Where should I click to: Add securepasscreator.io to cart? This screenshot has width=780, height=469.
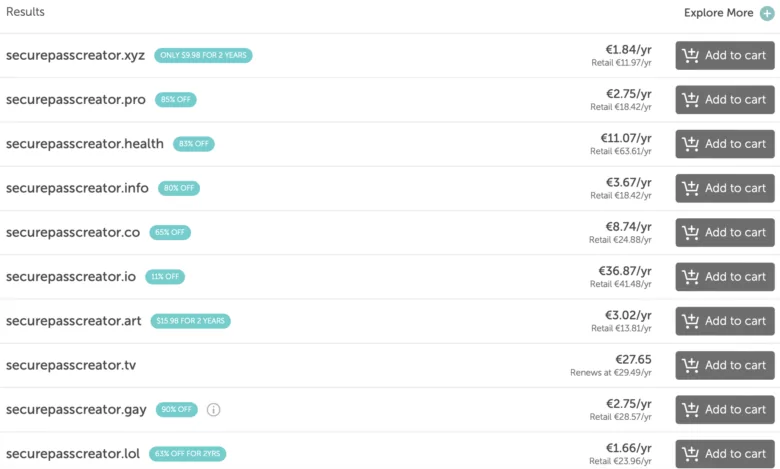[x=725, y=277]
